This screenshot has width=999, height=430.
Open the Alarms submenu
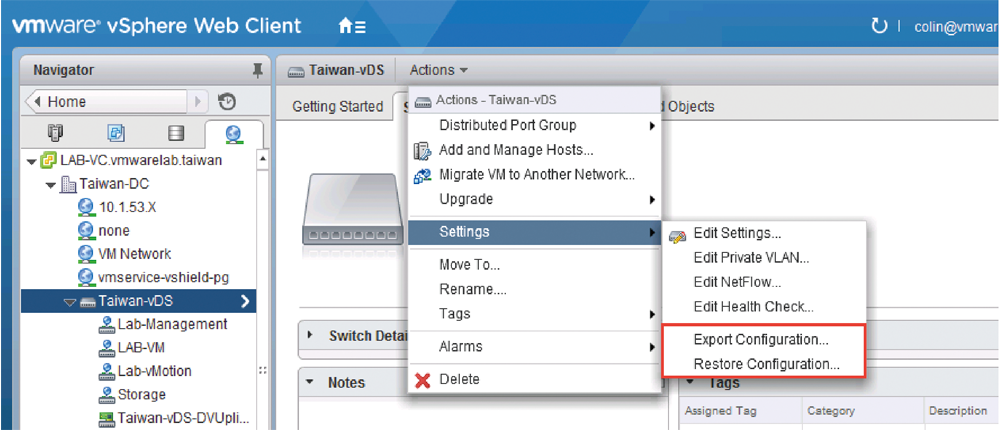coord(535,347)
